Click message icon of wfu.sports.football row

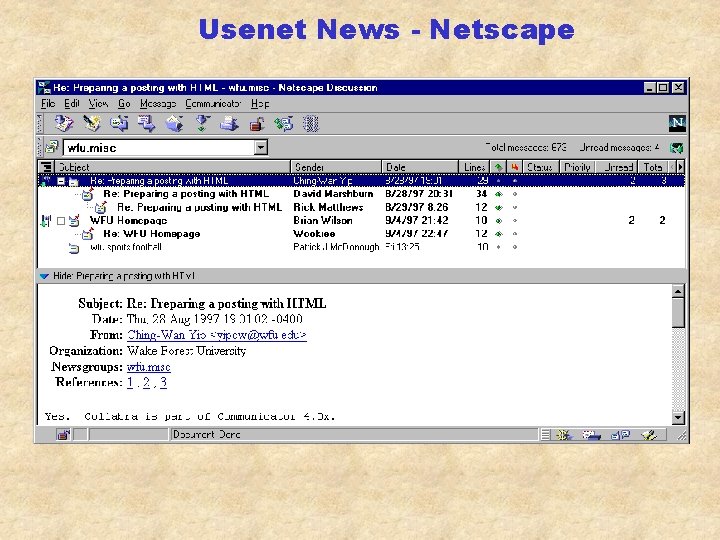pos(73,248)
